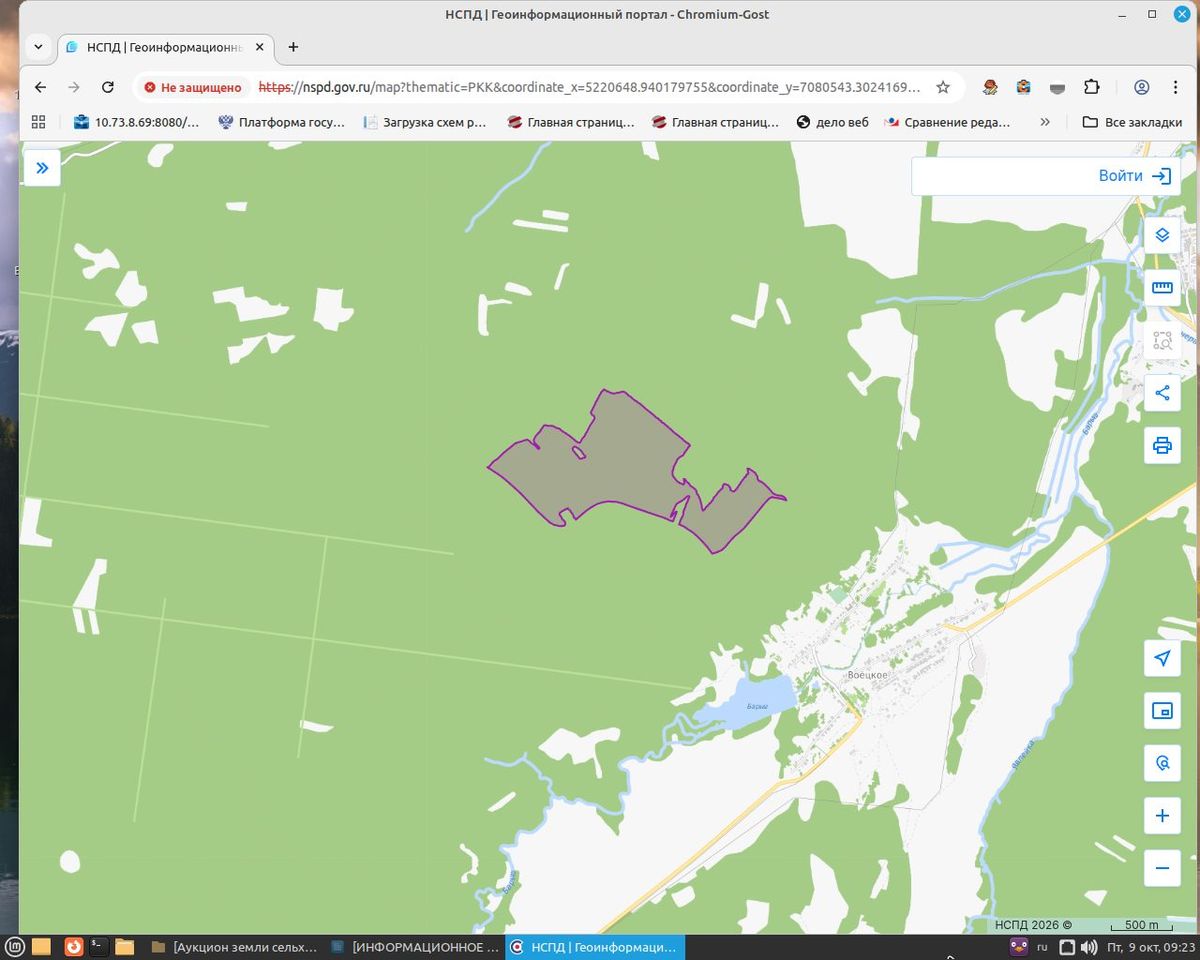Screen dimensions: 1200x960
Task: Open the 'Загрузка схем р...' bookmark
Action: [x=425, y=122]
